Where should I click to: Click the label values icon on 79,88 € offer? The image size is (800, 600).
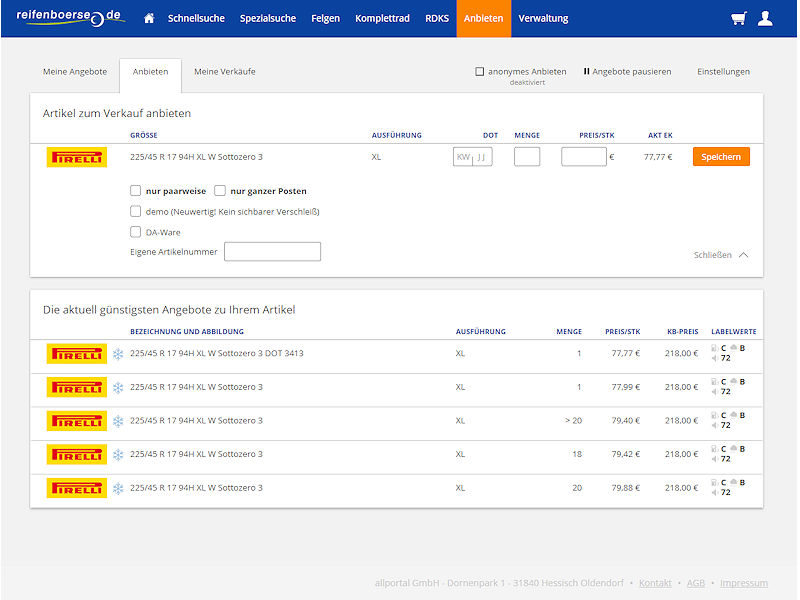728,487
